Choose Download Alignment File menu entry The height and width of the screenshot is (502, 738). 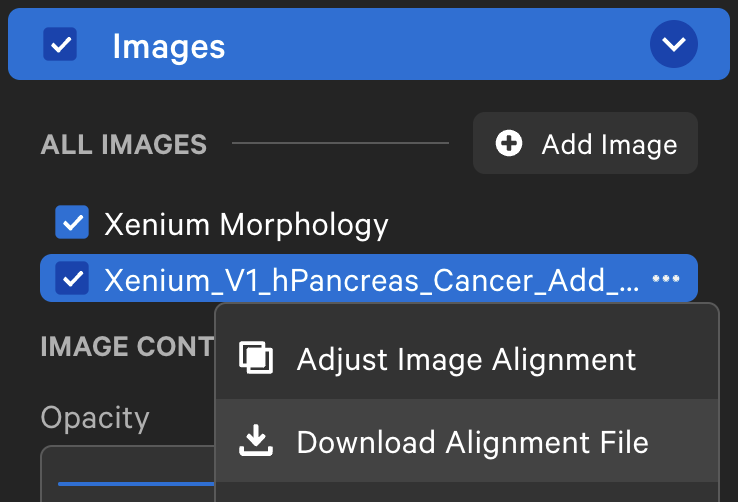(x=467, y=441)
